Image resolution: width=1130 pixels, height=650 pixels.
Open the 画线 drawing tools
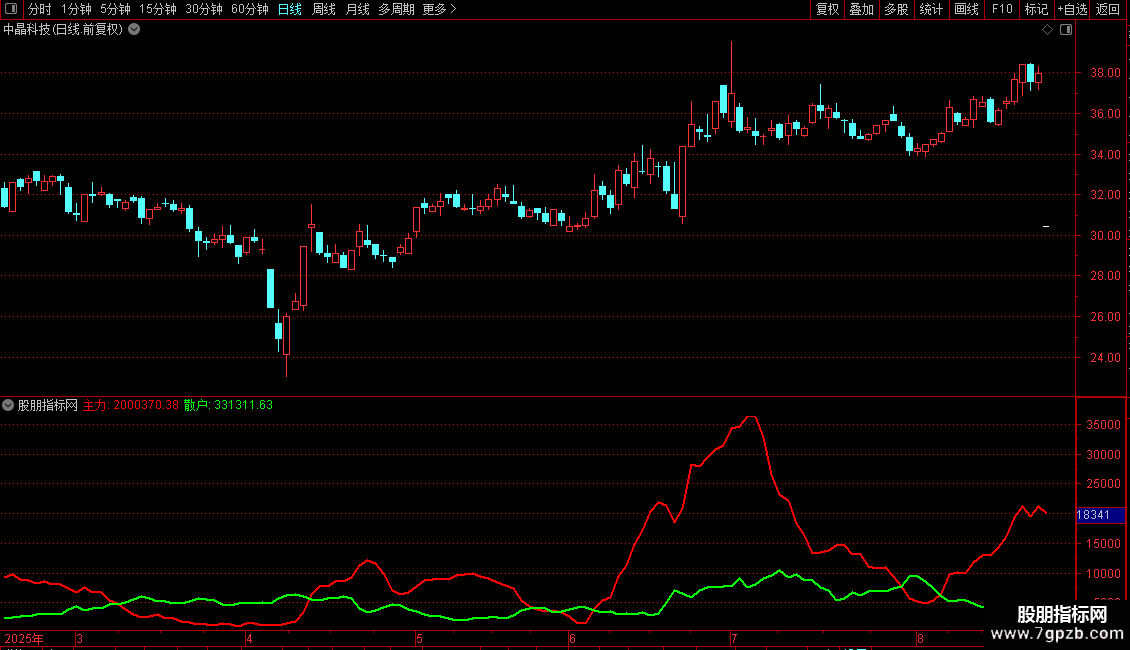click(x=966, y=9)
